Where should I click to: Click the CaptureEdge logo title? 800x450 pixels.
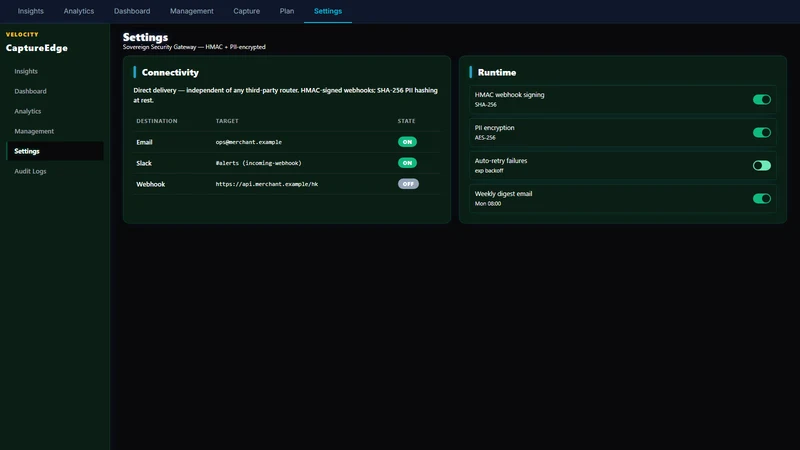click(37, 48)
